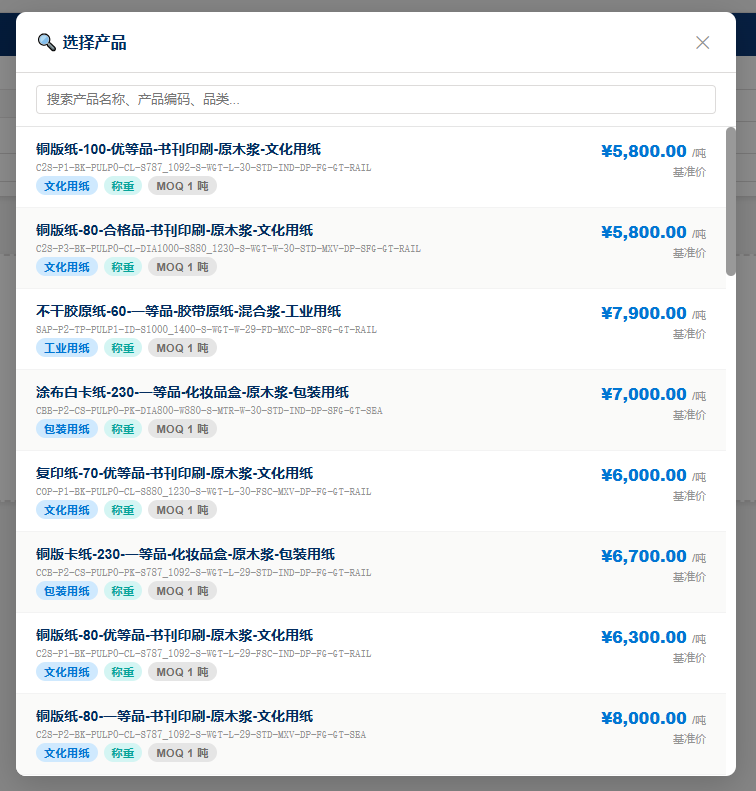Select product 铜版纸-80-优等品-书刊印刷
756x791 pixels.
(x=174, y=635)
